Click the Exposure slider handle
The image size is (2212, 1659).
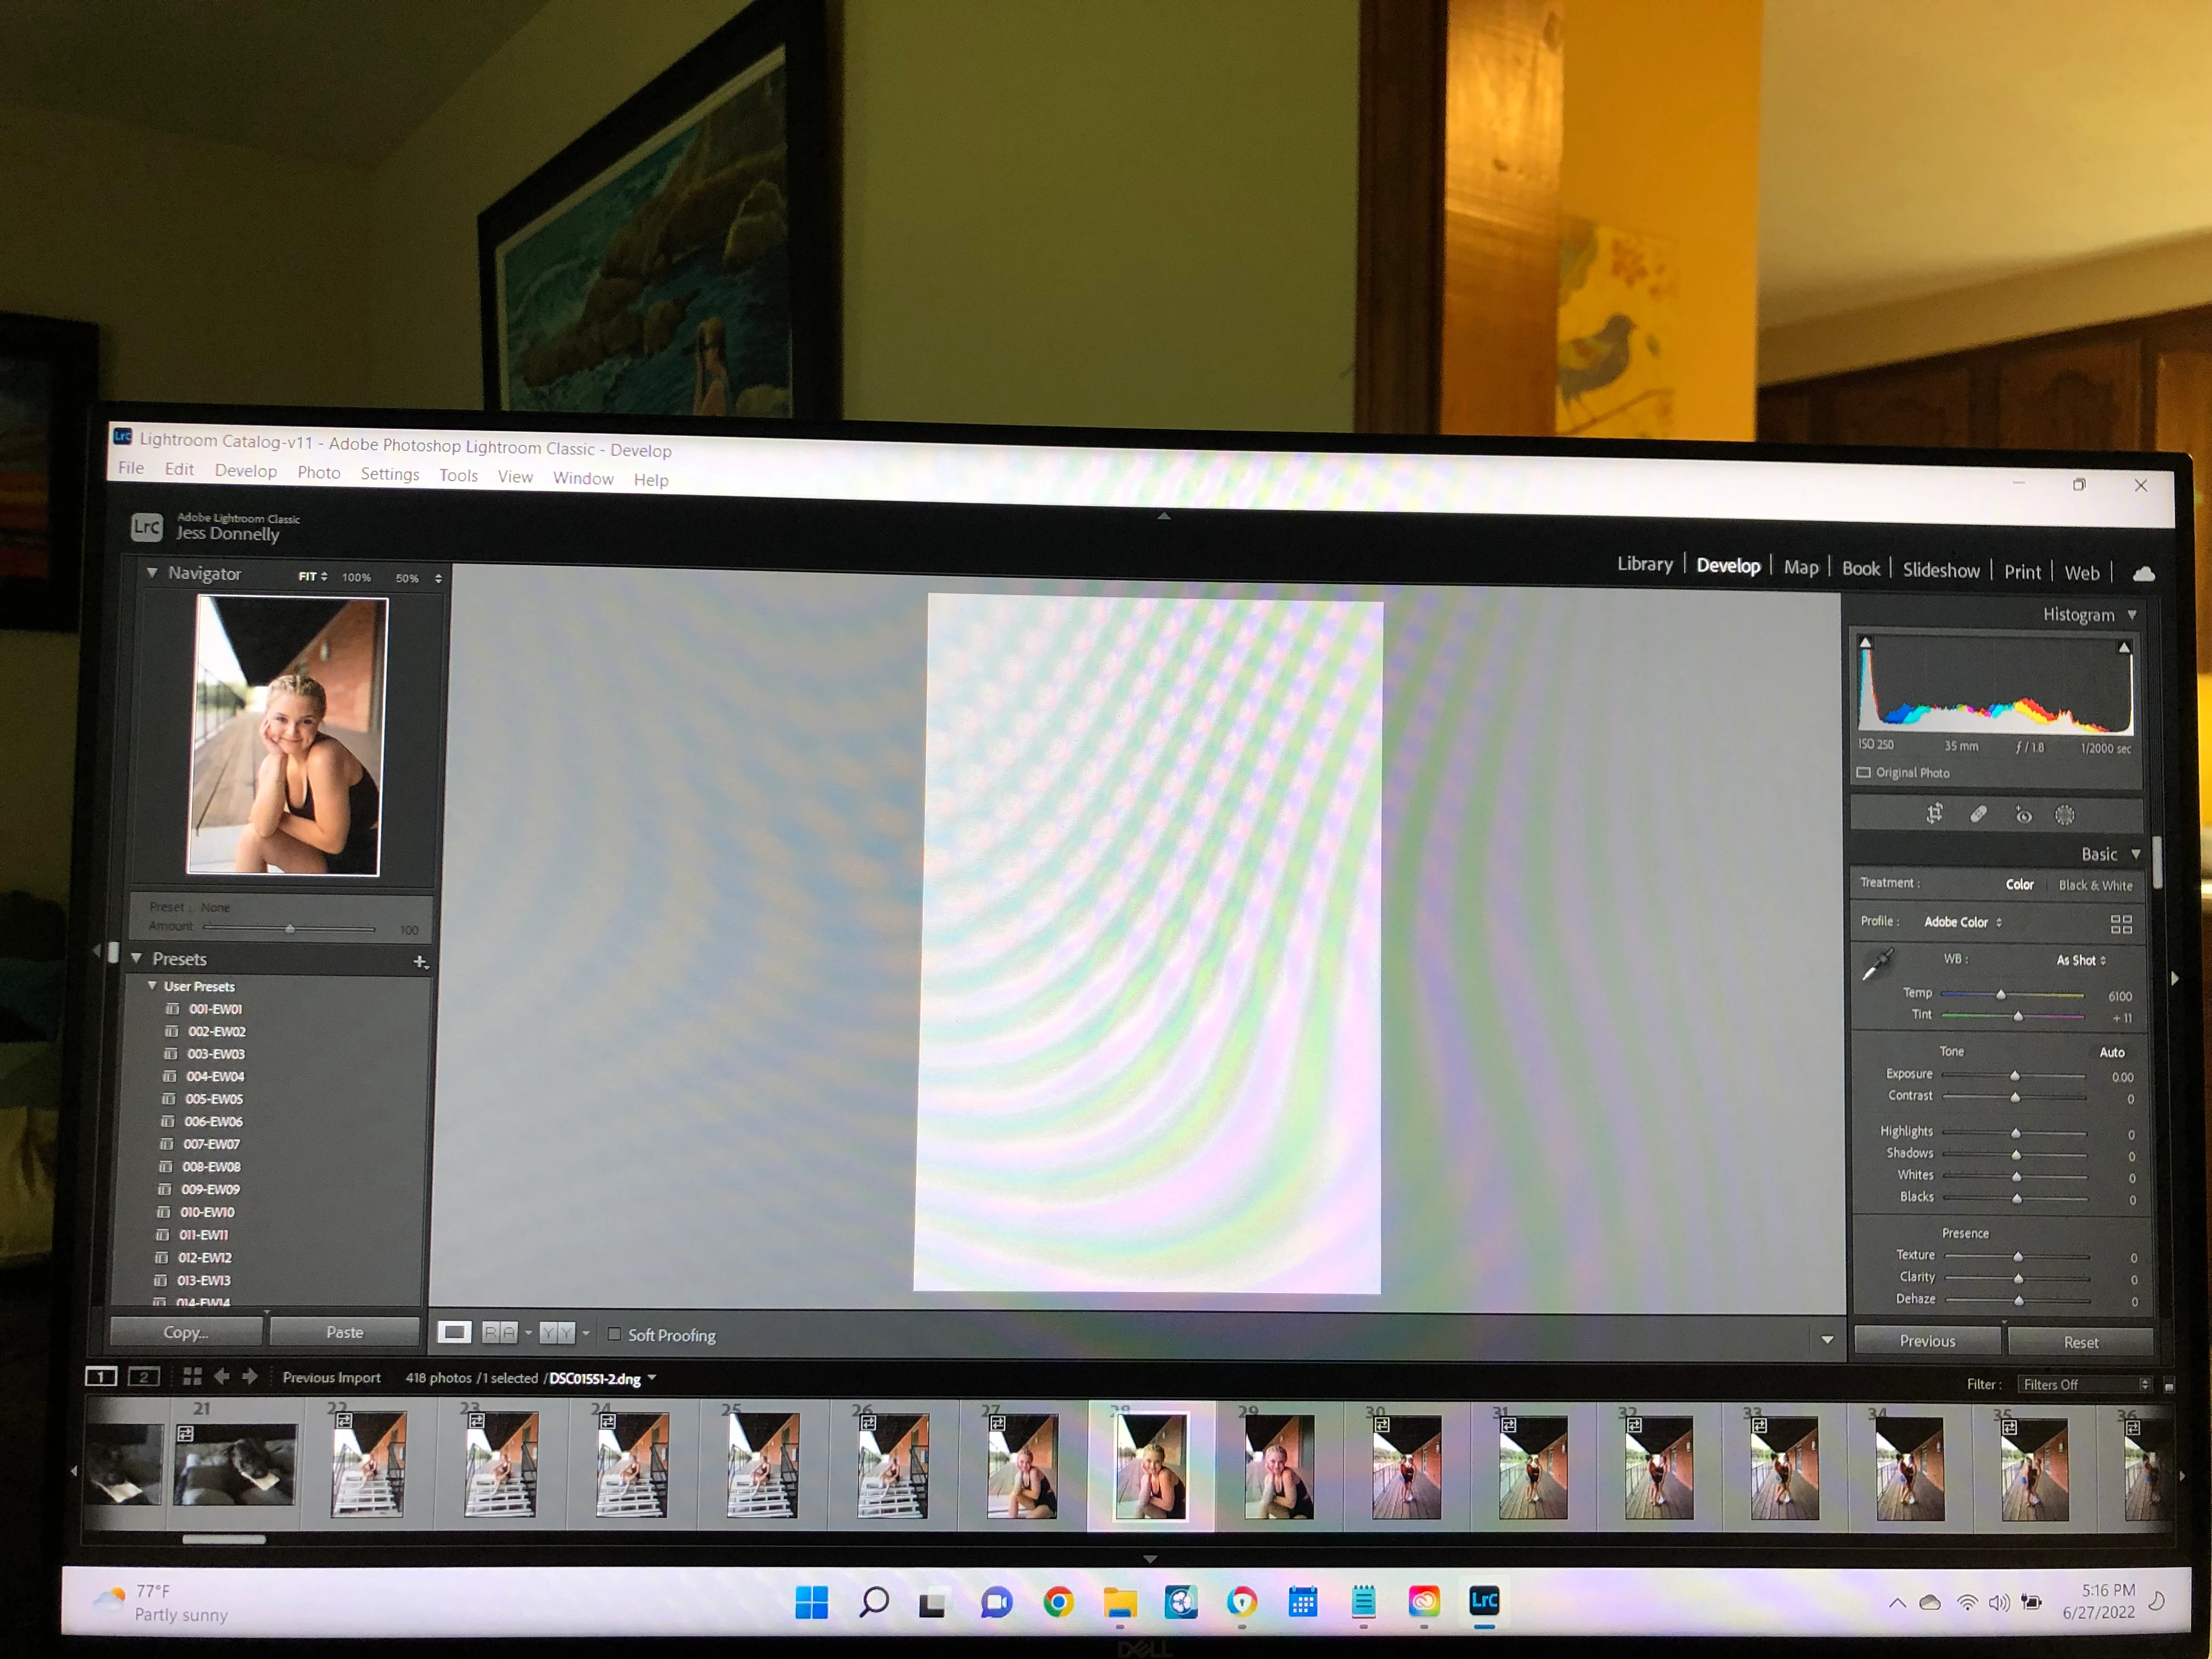tap(2015, 1076)
